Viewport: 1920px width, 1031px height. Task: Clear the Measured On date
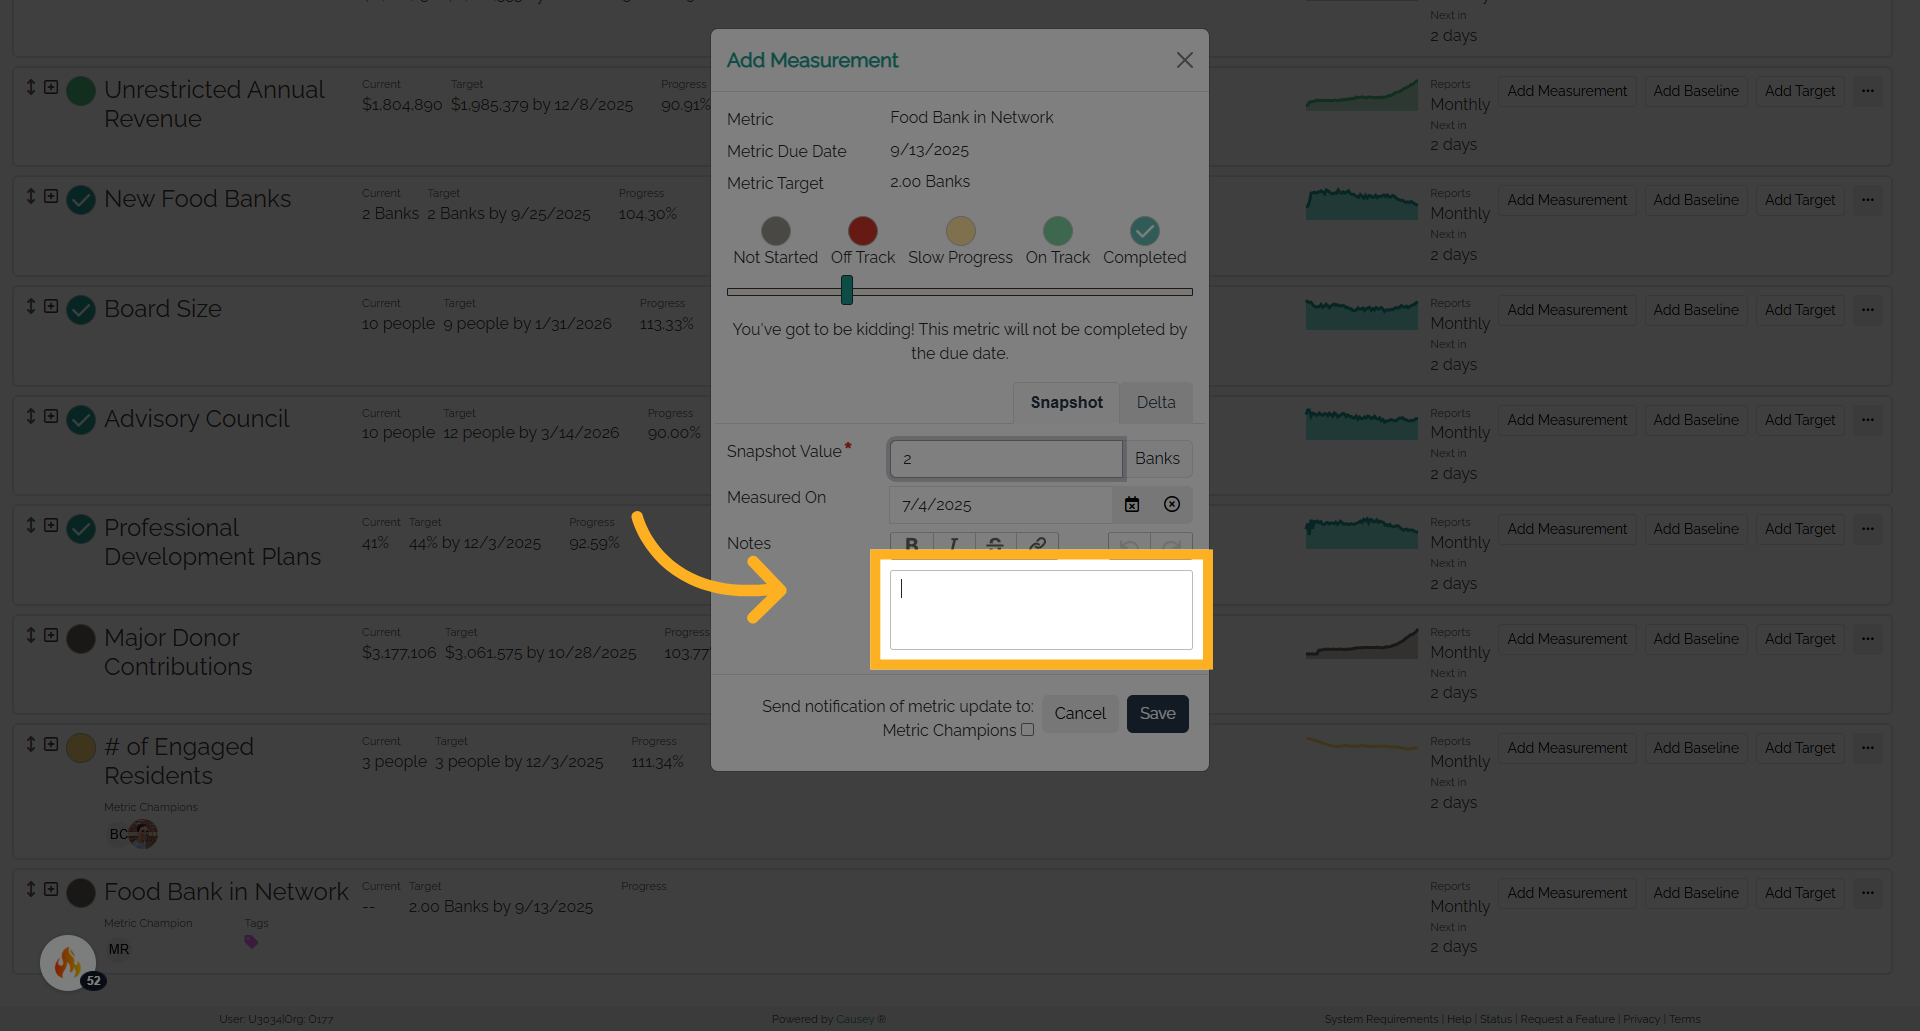click(1172, 505)
